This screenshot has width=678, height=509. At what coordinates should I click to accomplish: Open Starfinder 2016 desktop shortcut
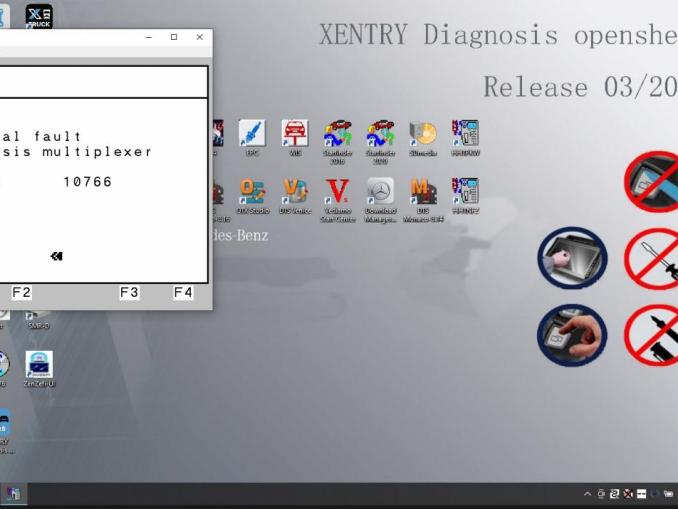pyautogui.click(x=337, y=142)
